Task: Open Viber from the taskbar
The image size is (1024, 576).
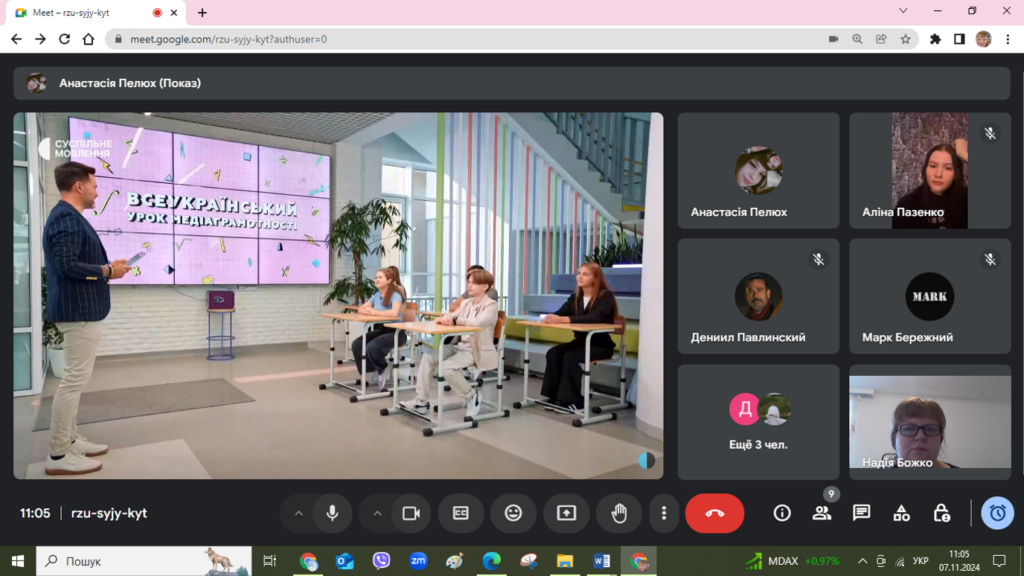Action: pyautogui.click(x=381, y=561)
